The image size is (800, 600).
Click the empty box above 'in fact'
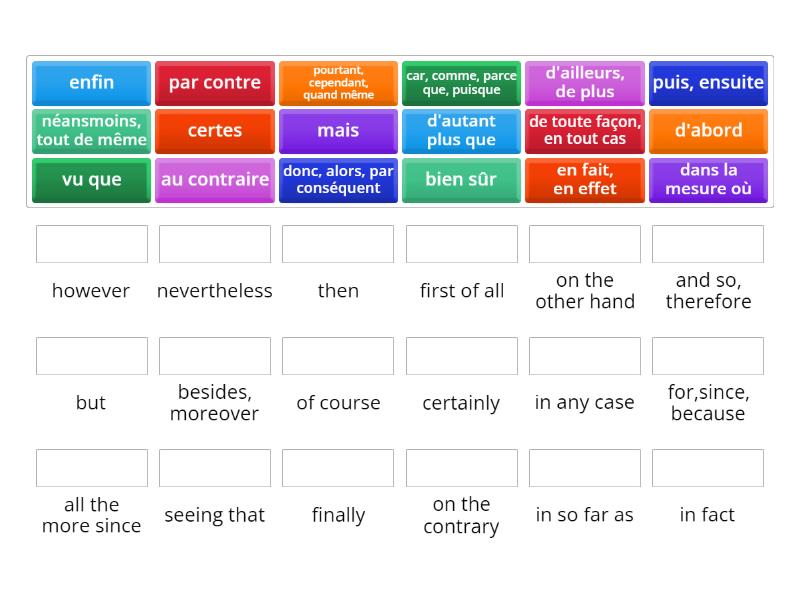coord(708,467)
